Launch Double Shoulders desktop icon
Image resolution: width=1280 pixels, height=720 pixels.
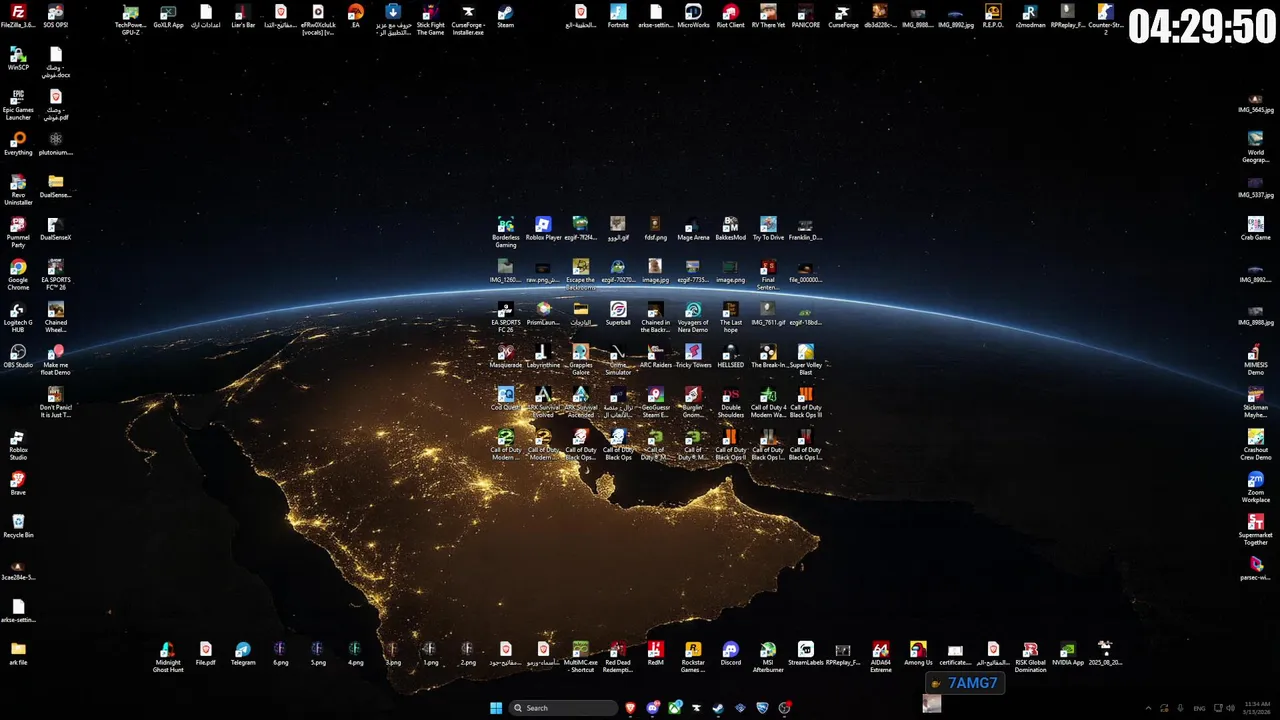click(731, 402)
